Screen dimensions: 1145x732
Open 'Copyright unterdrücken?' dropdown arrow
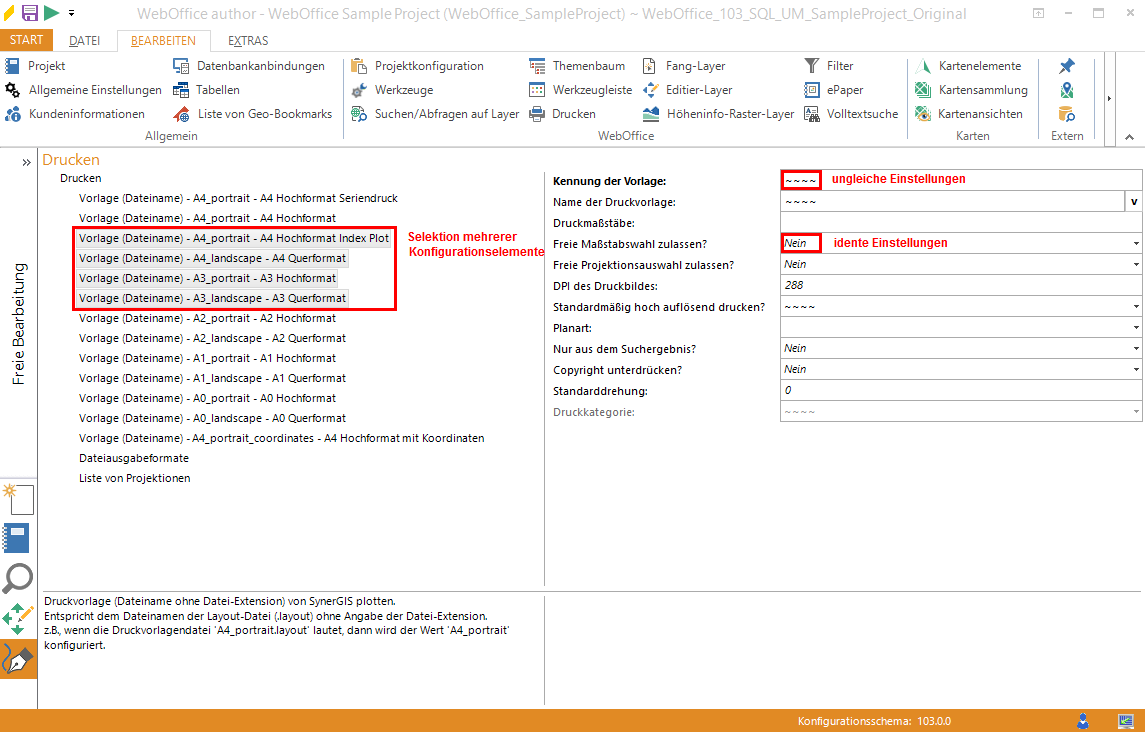coord(1136,370)
